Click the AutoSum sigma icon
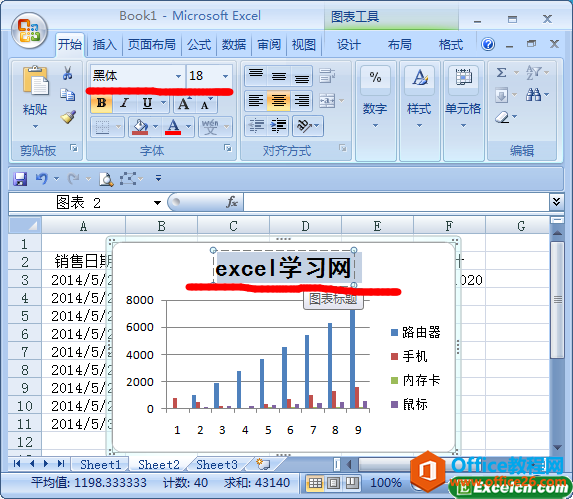Image resolution: width=573 pixels, height=499 pixels. [502, 72]
